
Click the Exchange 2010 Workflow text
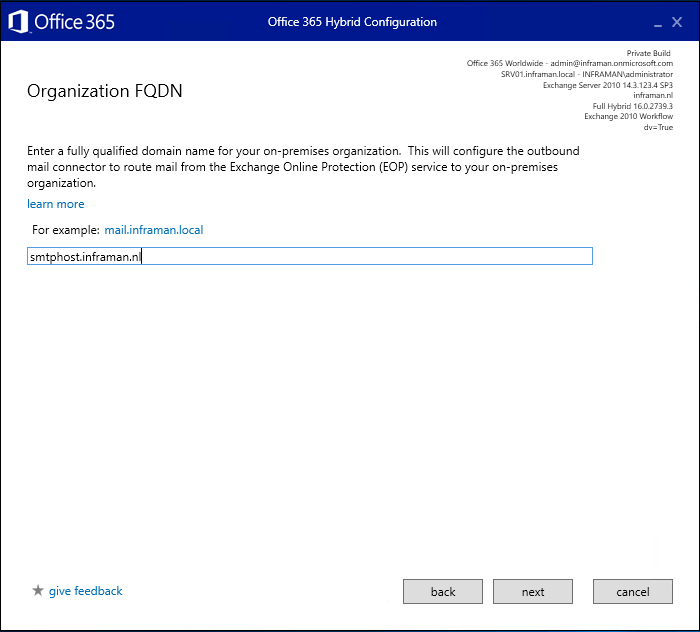(628, 117)
